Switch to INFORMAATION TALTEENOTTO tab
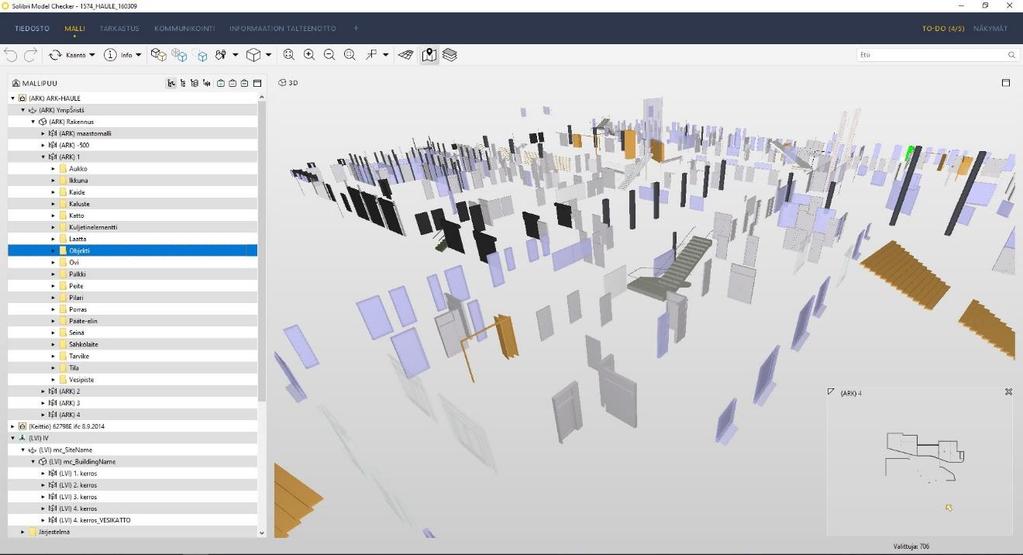The height and width of the screenshot is (555, 1023). click(282, 29)
